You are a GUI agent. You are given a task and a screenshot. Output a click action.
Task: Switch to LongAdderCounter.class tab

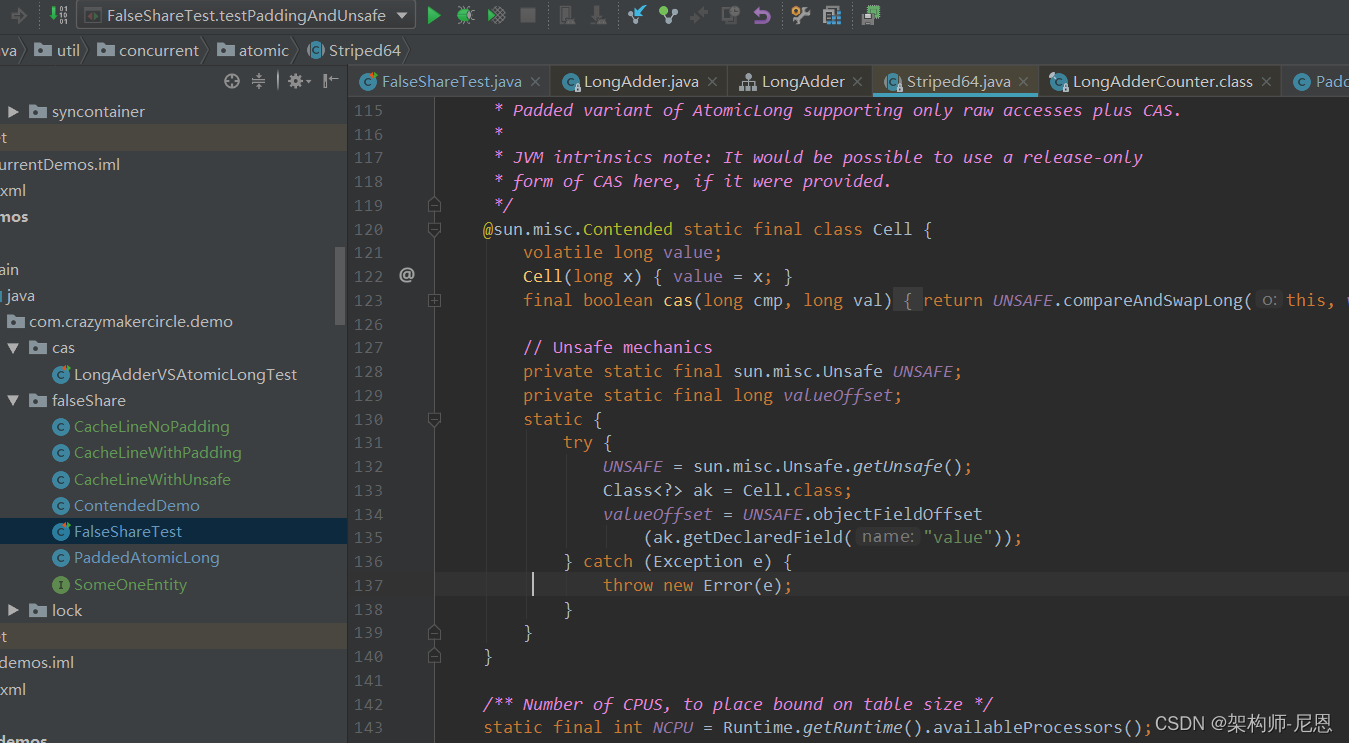(1162, 82)
